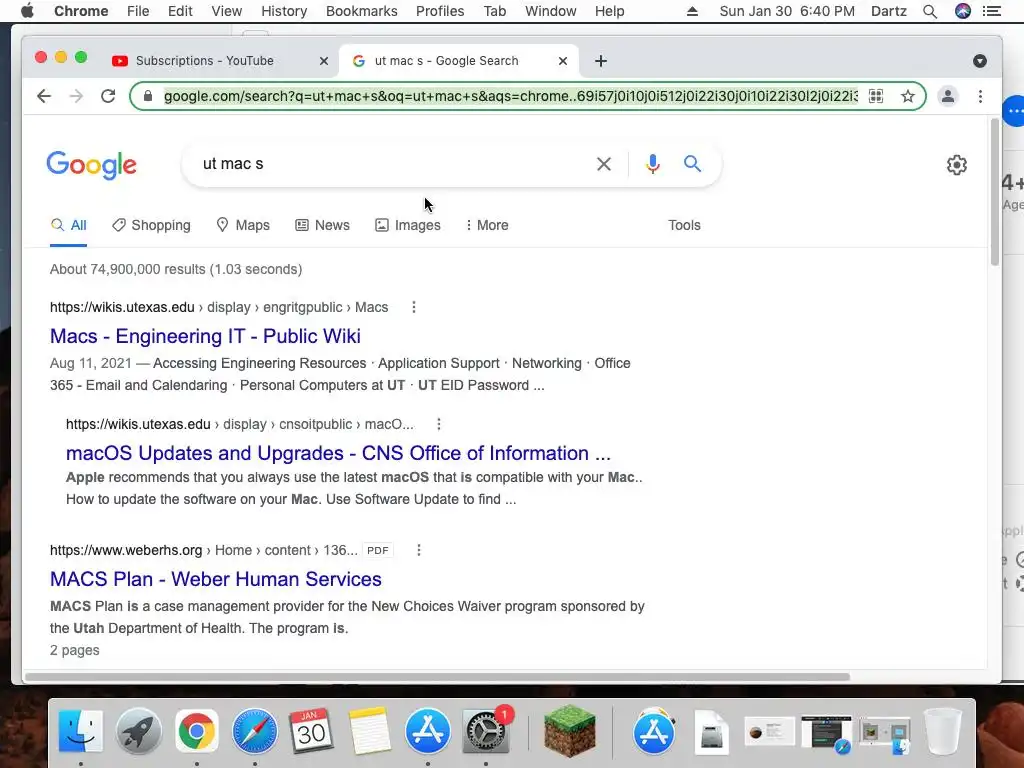The height and width of the screenshot is (768, 1024).
Task: Expand the More search categories dropdown
Action: (487, 225)
